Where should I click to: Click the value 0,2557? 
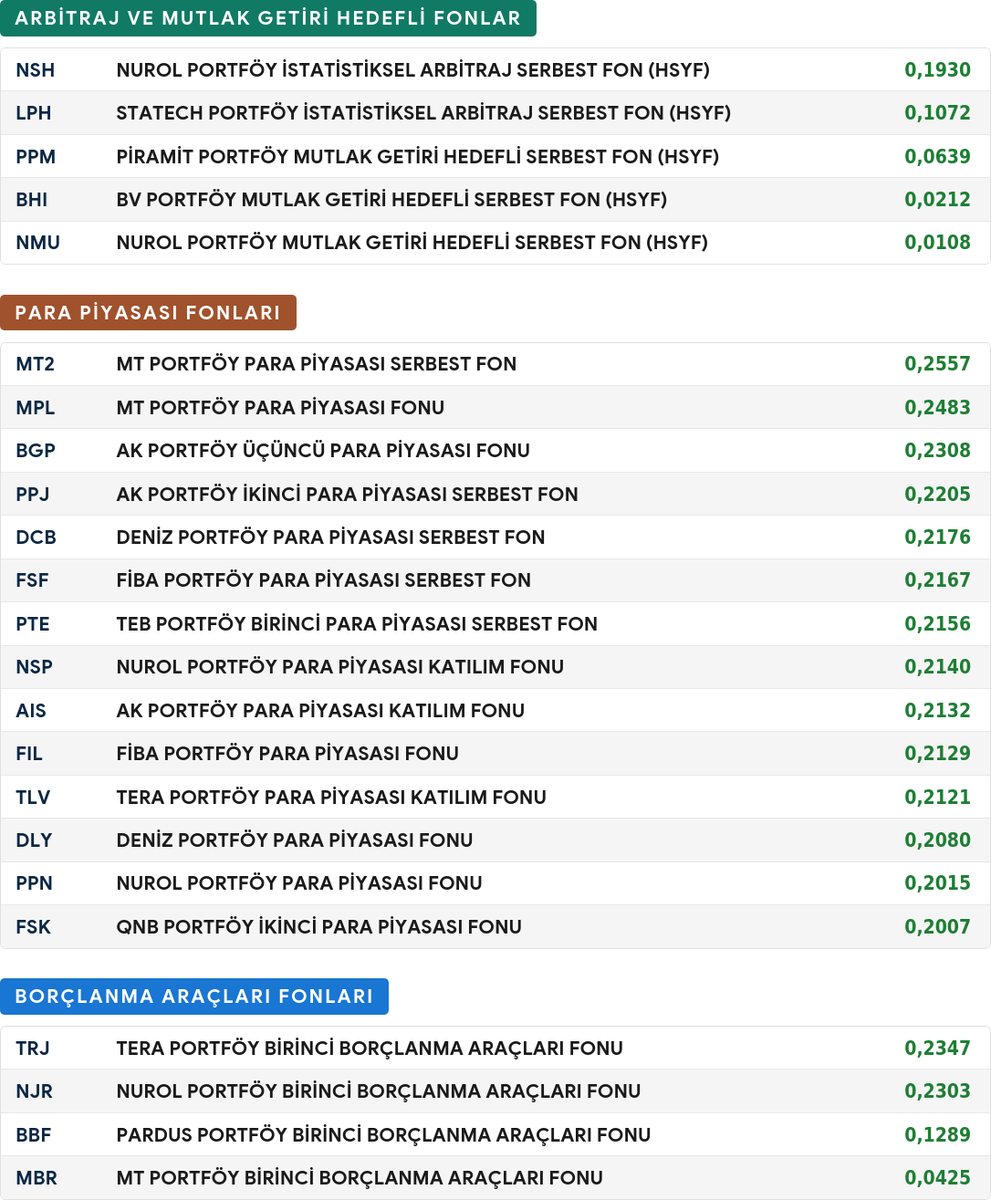938,364
